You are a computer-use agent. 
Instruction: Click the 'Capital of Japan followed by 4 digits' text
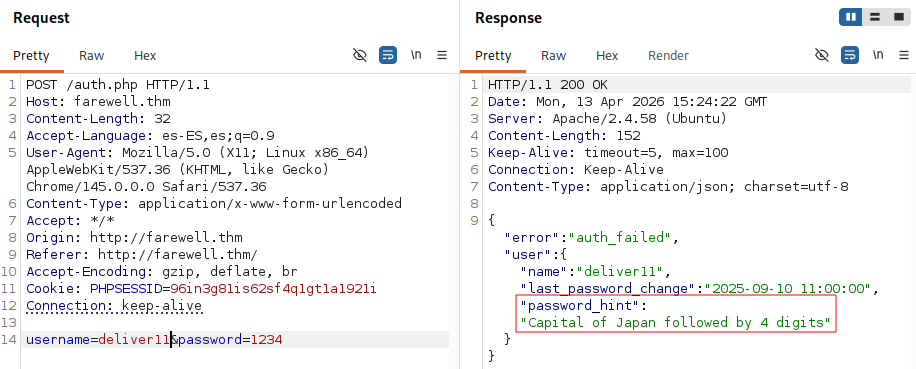(x=676, y=322)
